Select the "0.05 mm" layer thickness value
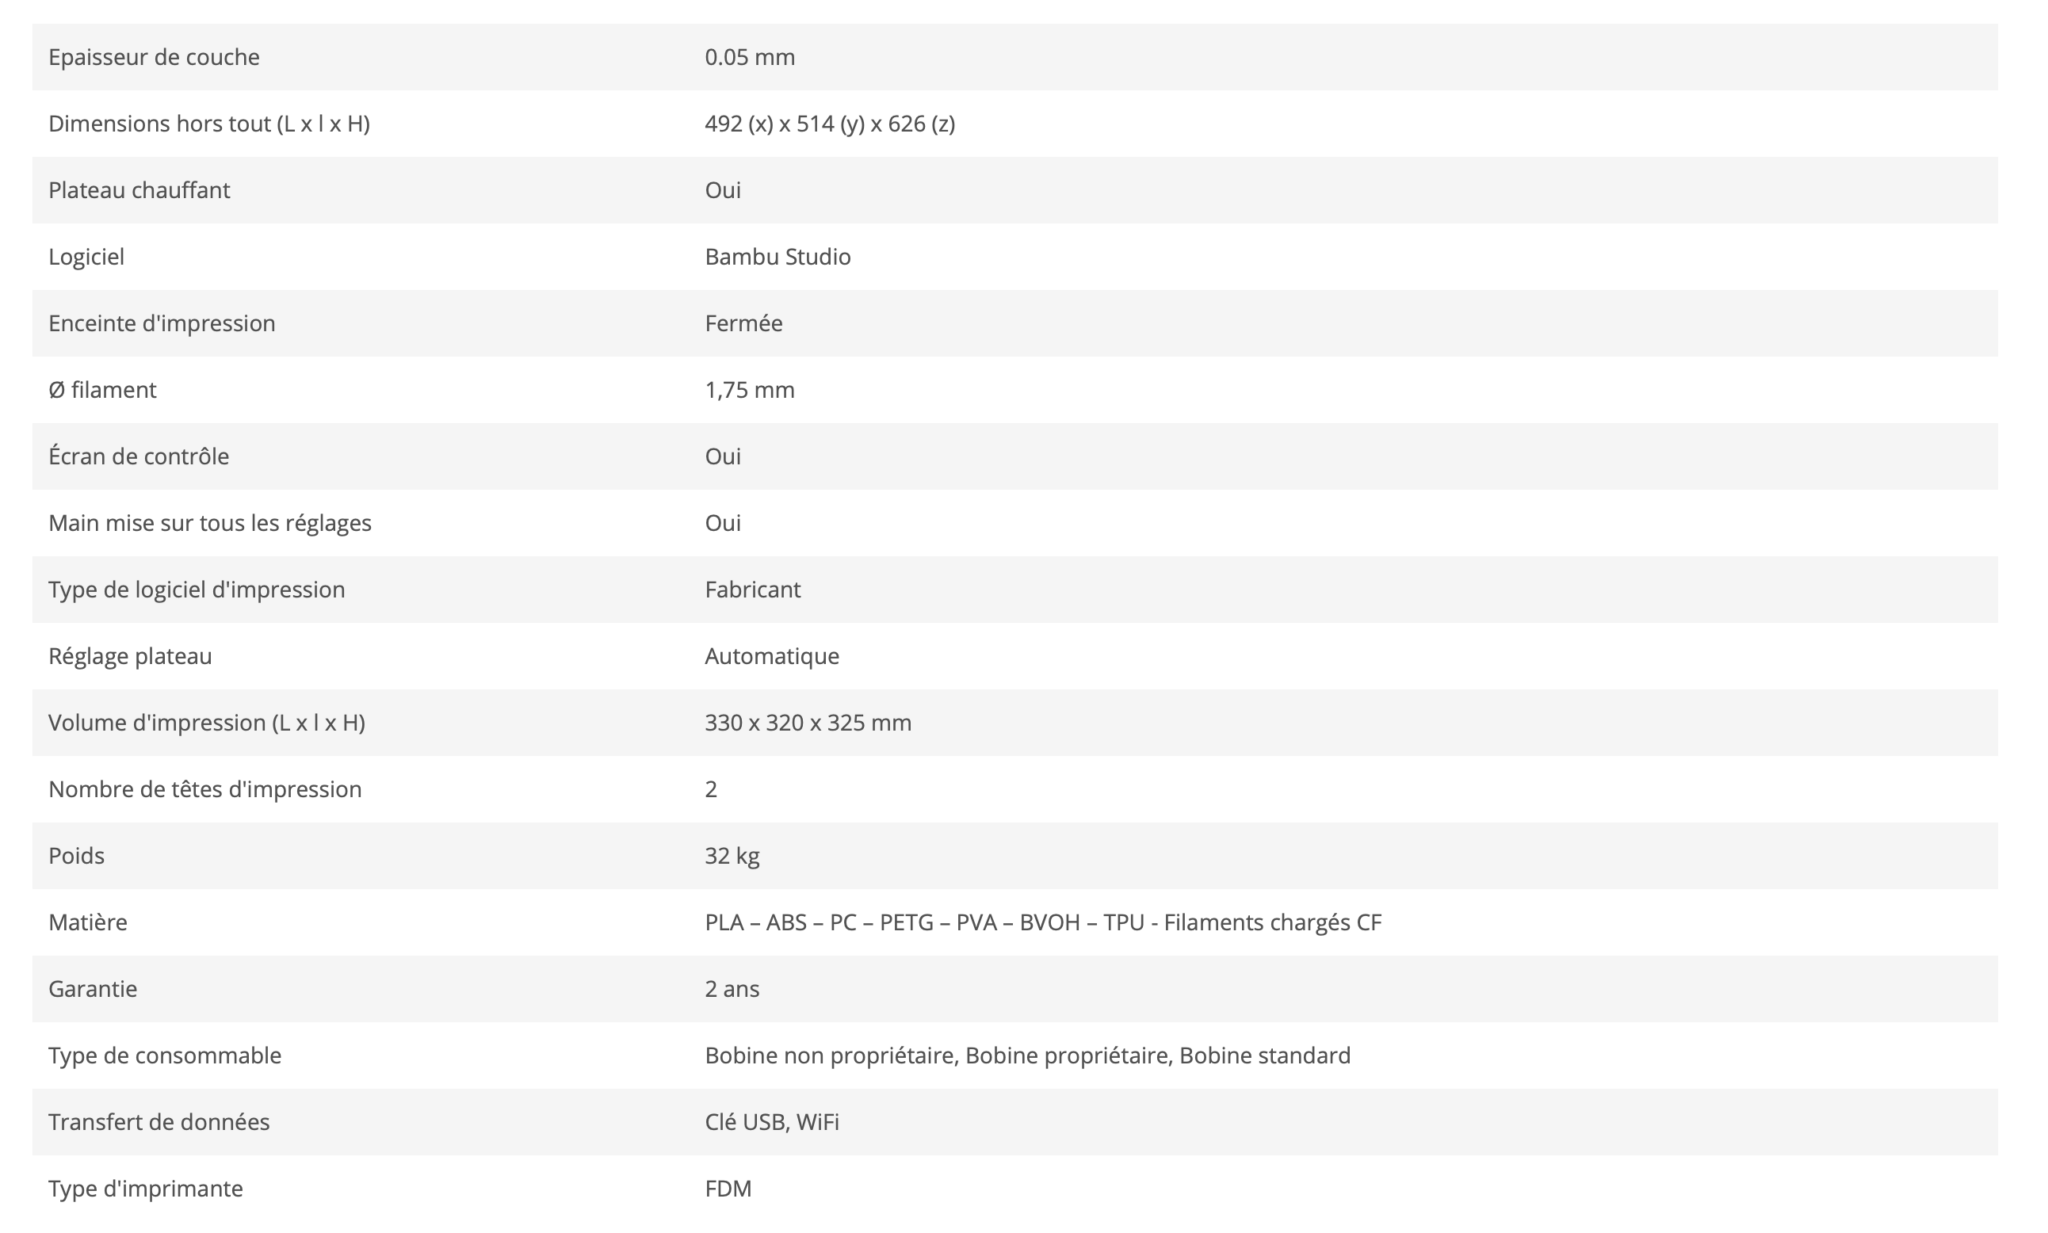Viewport: 2048px width, 1233px height. click(749, 57)
